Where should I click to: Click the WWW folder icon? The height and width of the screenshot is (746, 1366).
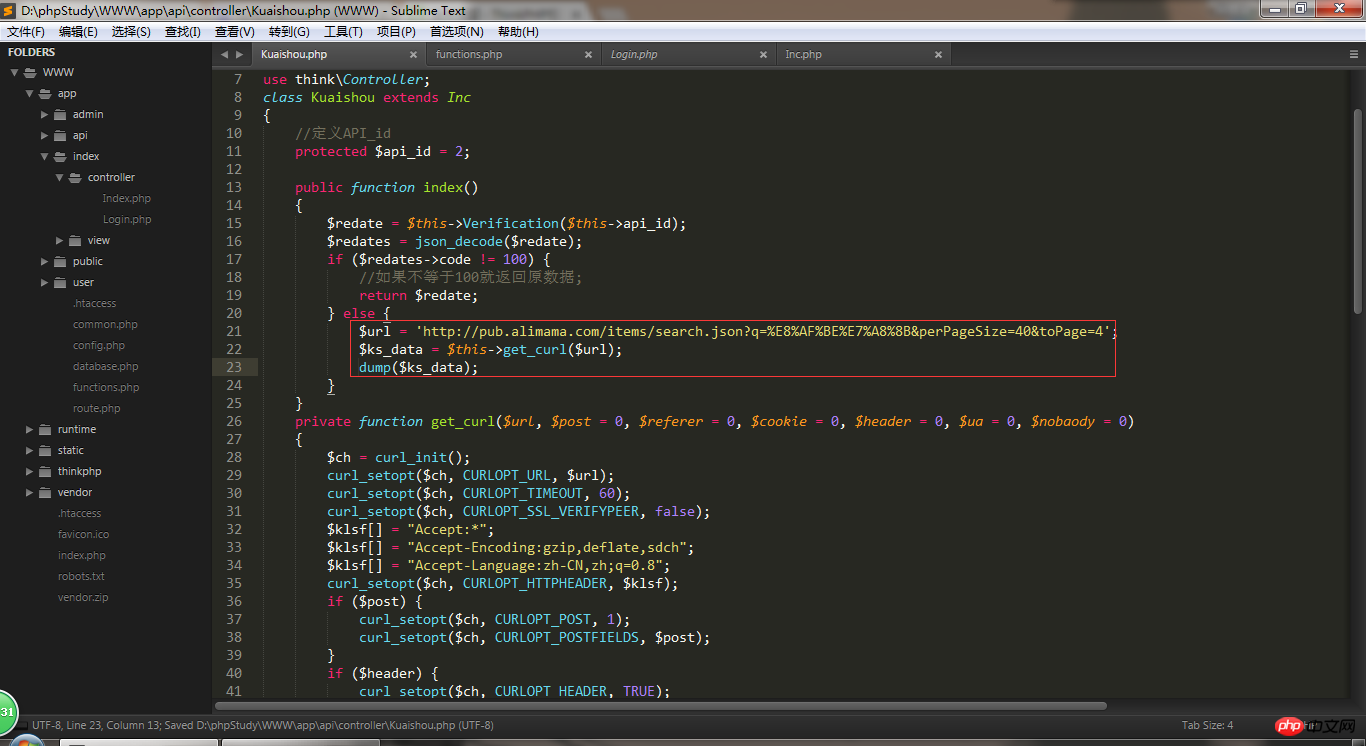click(30, 73)
